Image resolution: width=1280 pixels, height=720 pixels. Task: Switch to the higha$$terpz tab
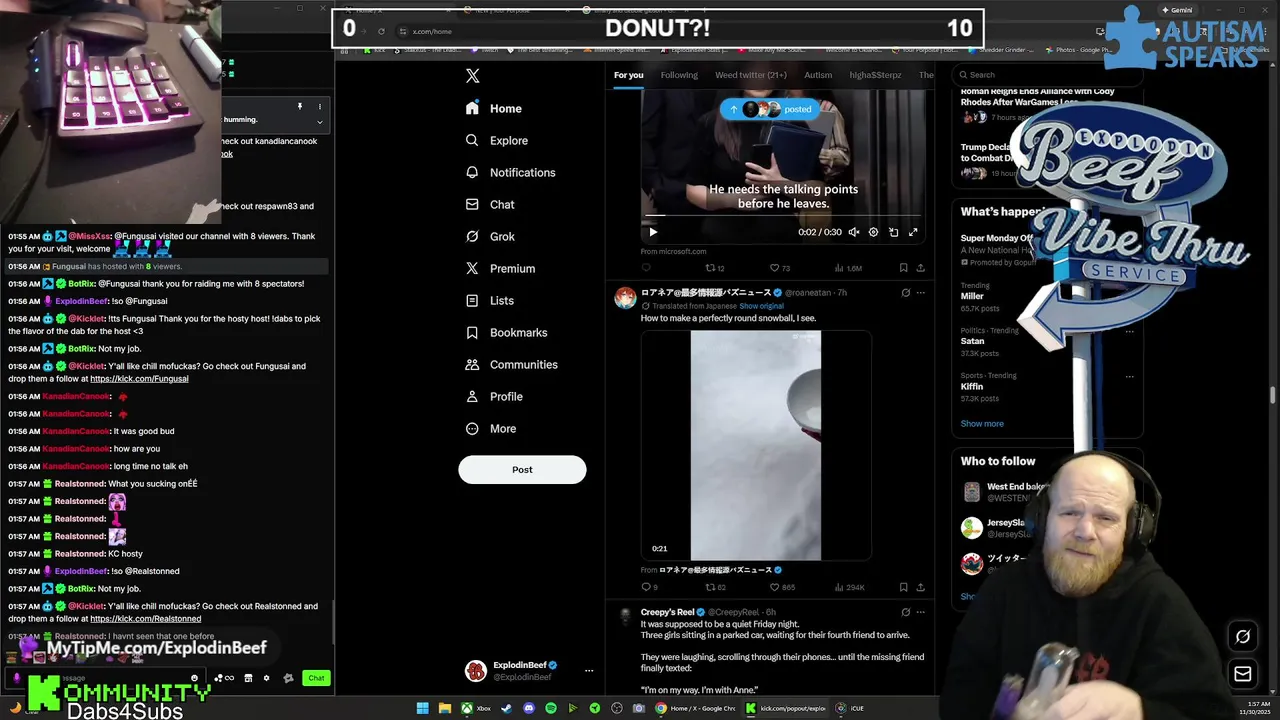875,75
